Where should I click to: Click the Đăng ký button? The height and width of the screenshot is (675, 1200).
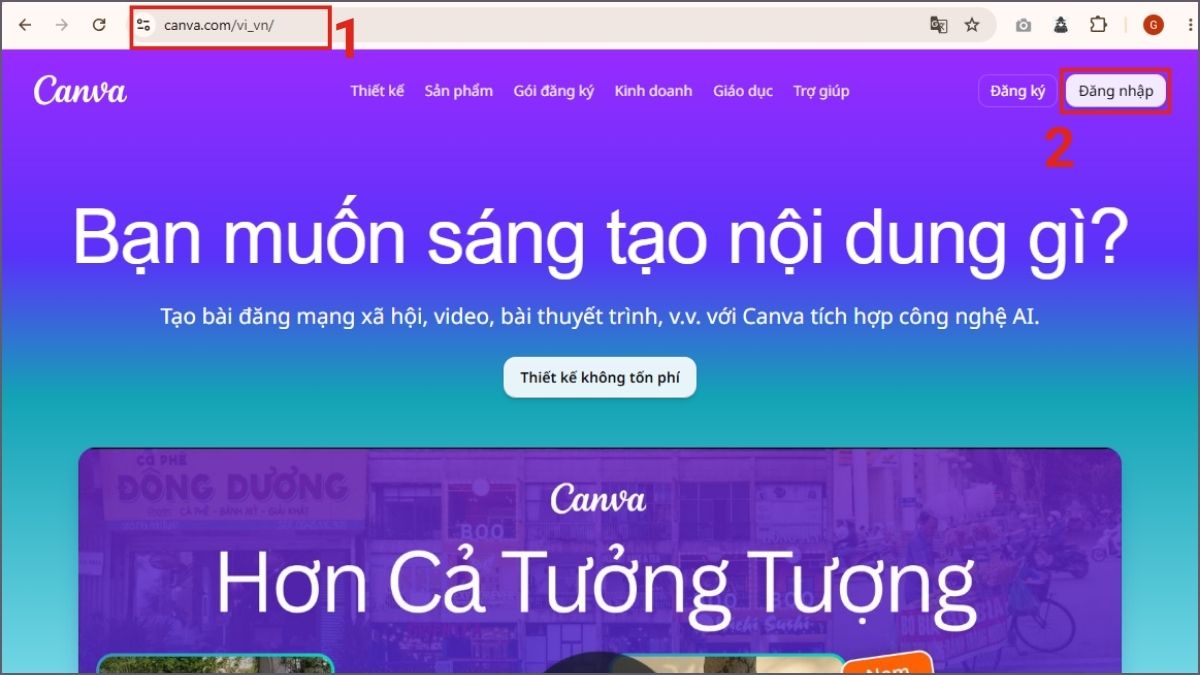click(x=1017, y=91)
